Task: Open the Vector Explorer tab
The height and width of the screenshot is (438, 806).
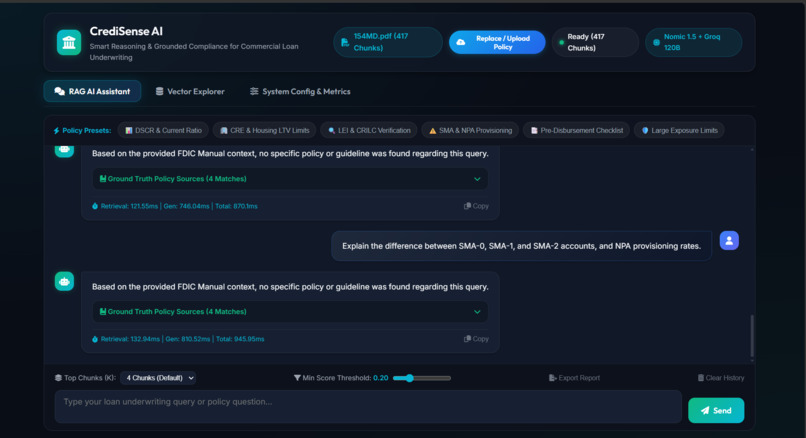Action: (190, 92)
